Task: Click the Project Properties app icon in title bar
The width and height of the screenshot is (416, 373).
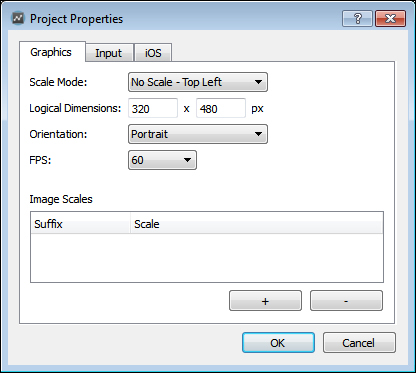Action: coord(18,18)
